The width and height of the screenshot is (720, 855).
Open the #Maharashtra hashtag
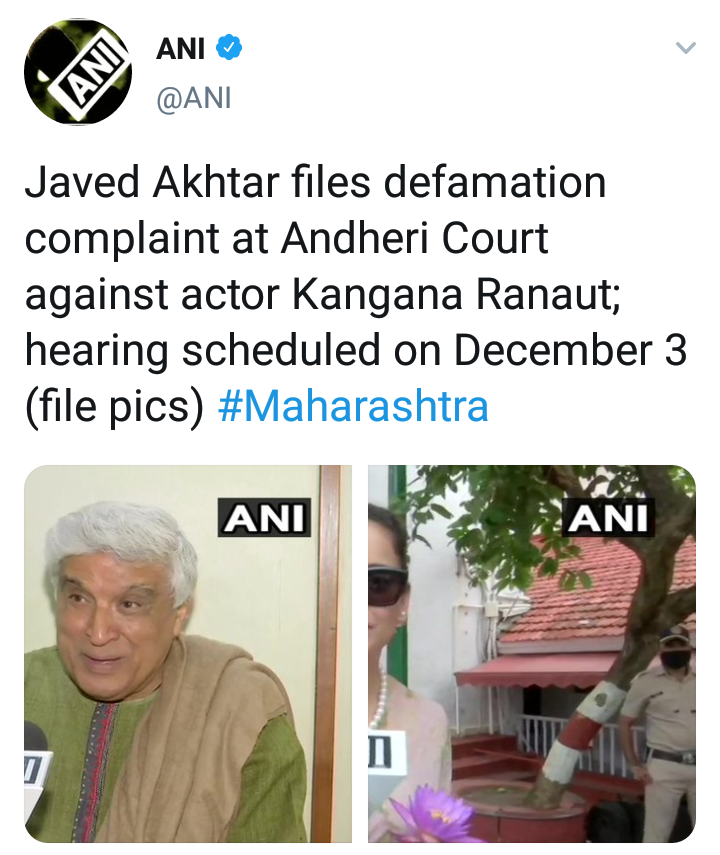coord(353,407)
